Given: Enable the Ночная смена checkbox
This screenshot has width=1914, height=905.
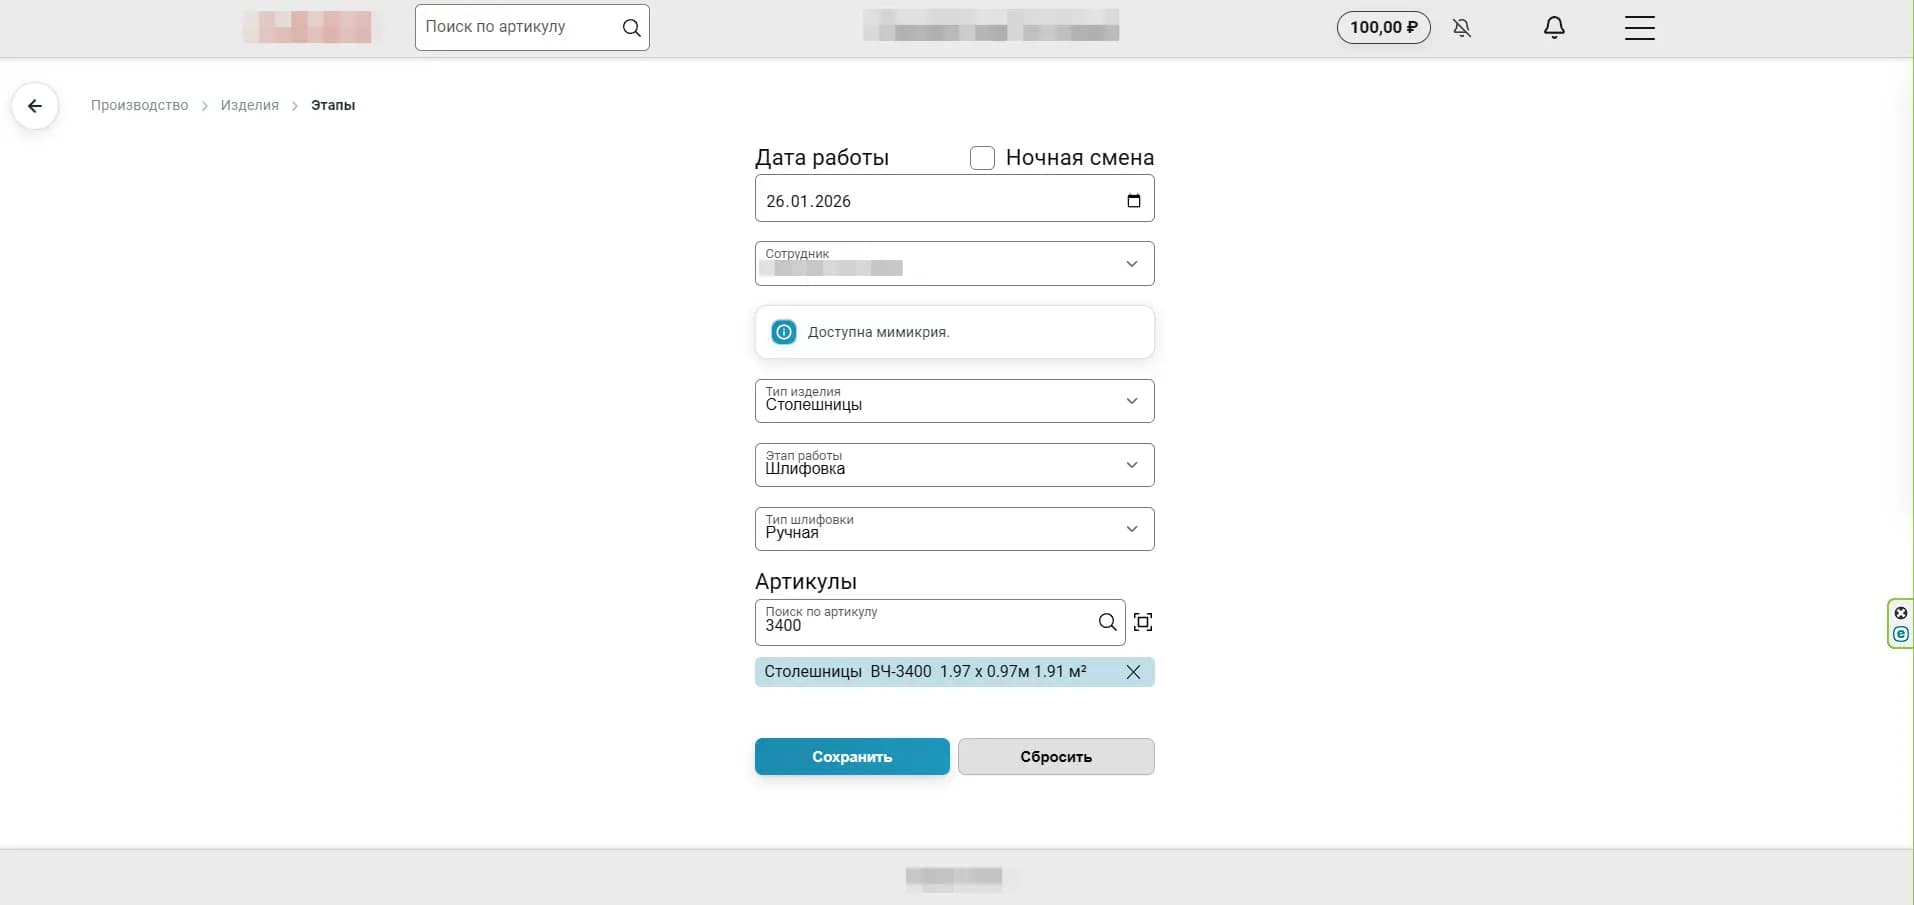Looking at the screenshot, I should (x=983, y=157).
